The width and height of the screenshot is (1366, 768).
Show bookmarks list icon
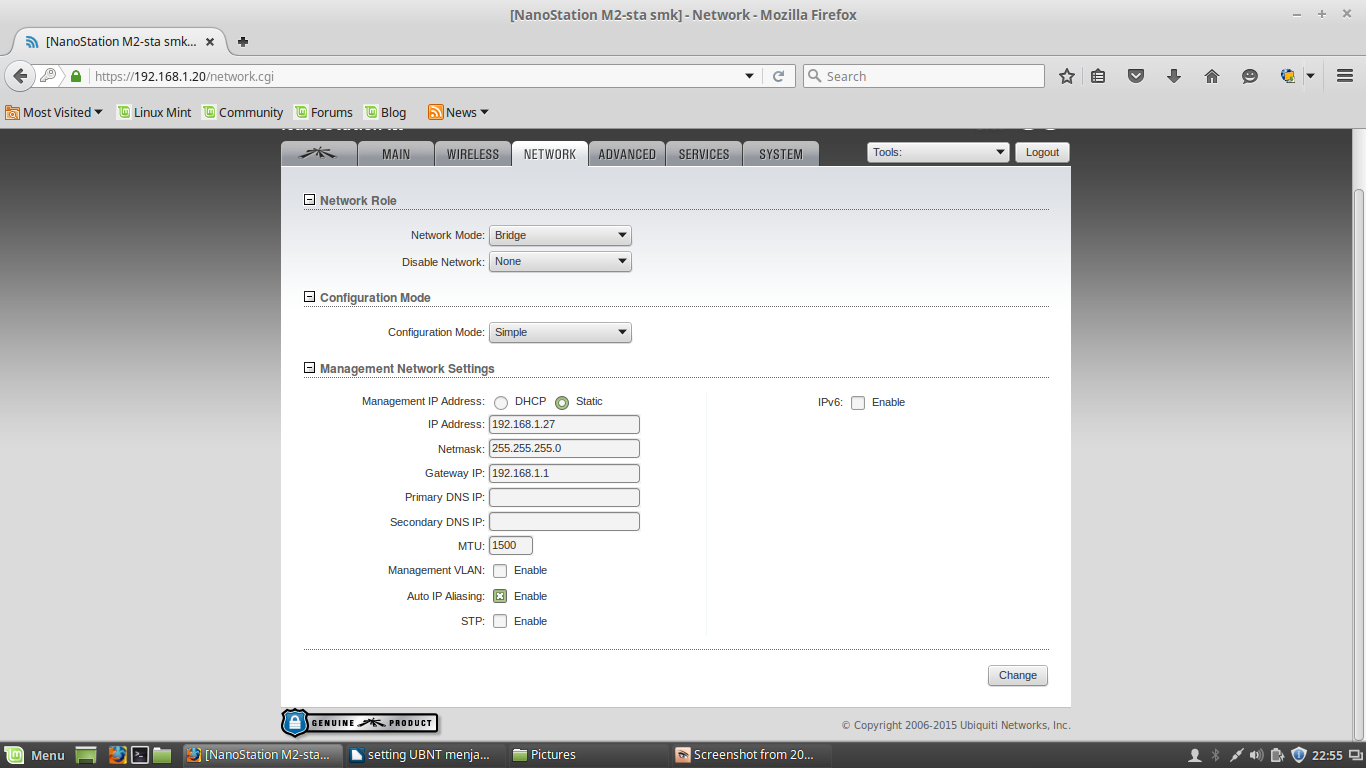(x=1098, y=76)
